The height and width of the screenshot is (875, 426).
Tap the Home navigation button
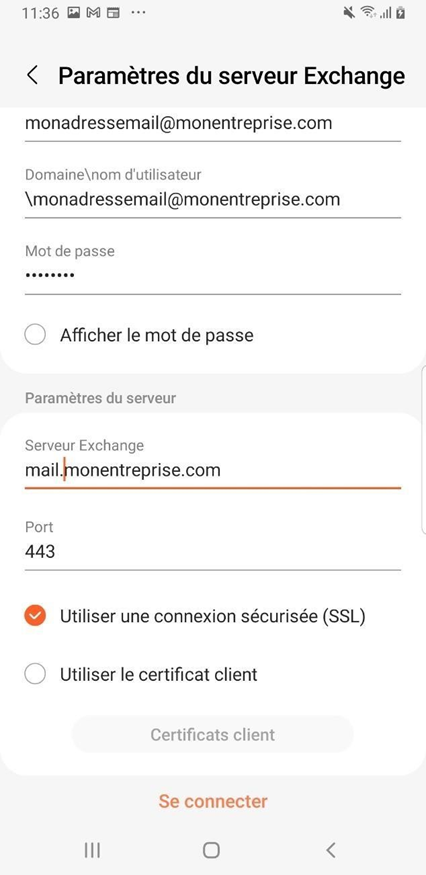click(x=211, y=850)
